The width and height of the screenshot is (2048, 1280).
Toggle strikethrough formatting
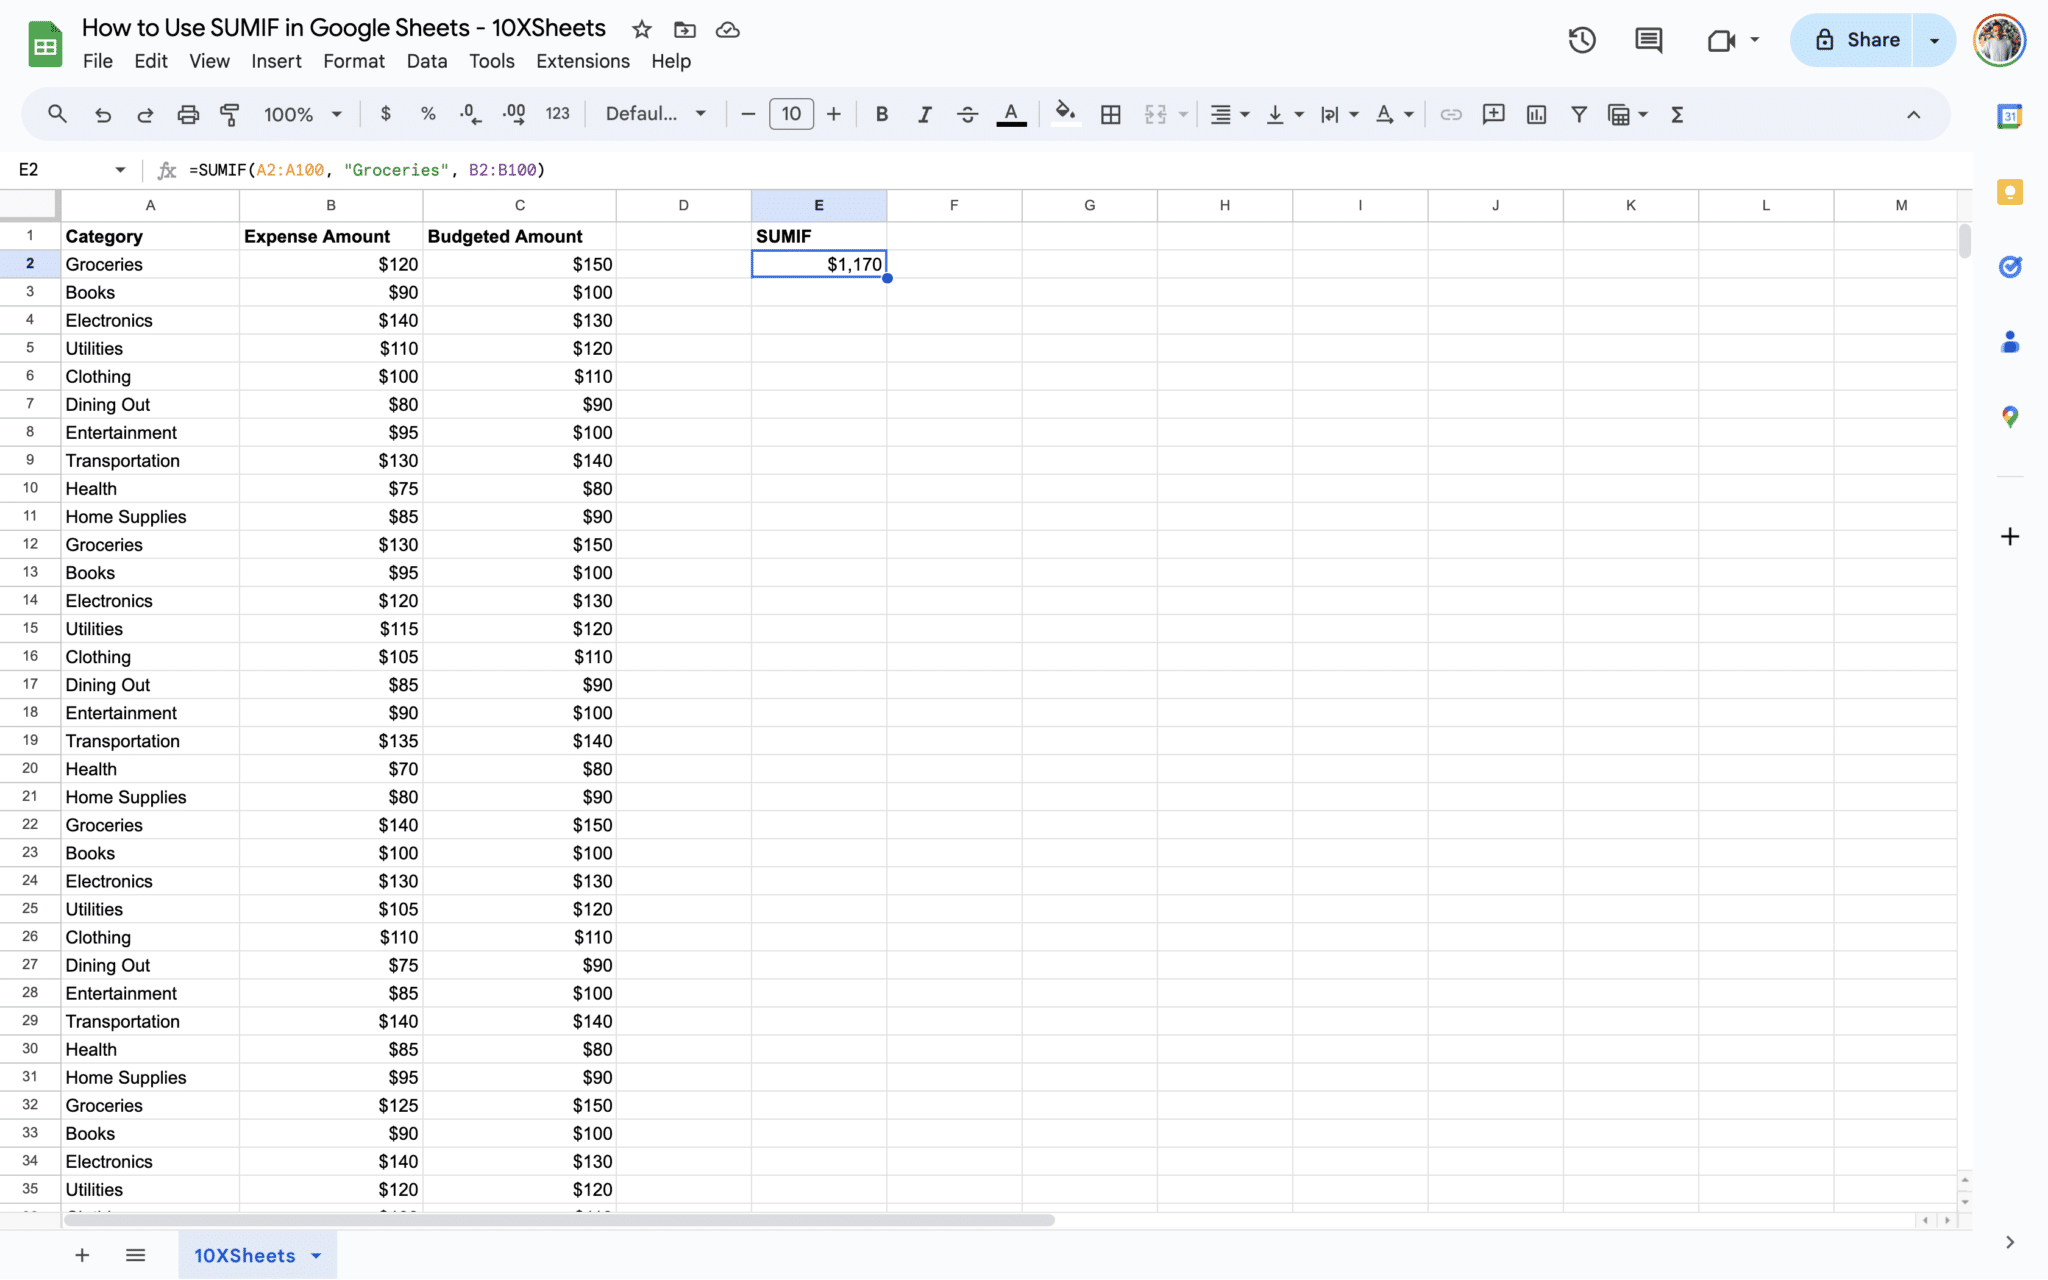coord(967,114)
